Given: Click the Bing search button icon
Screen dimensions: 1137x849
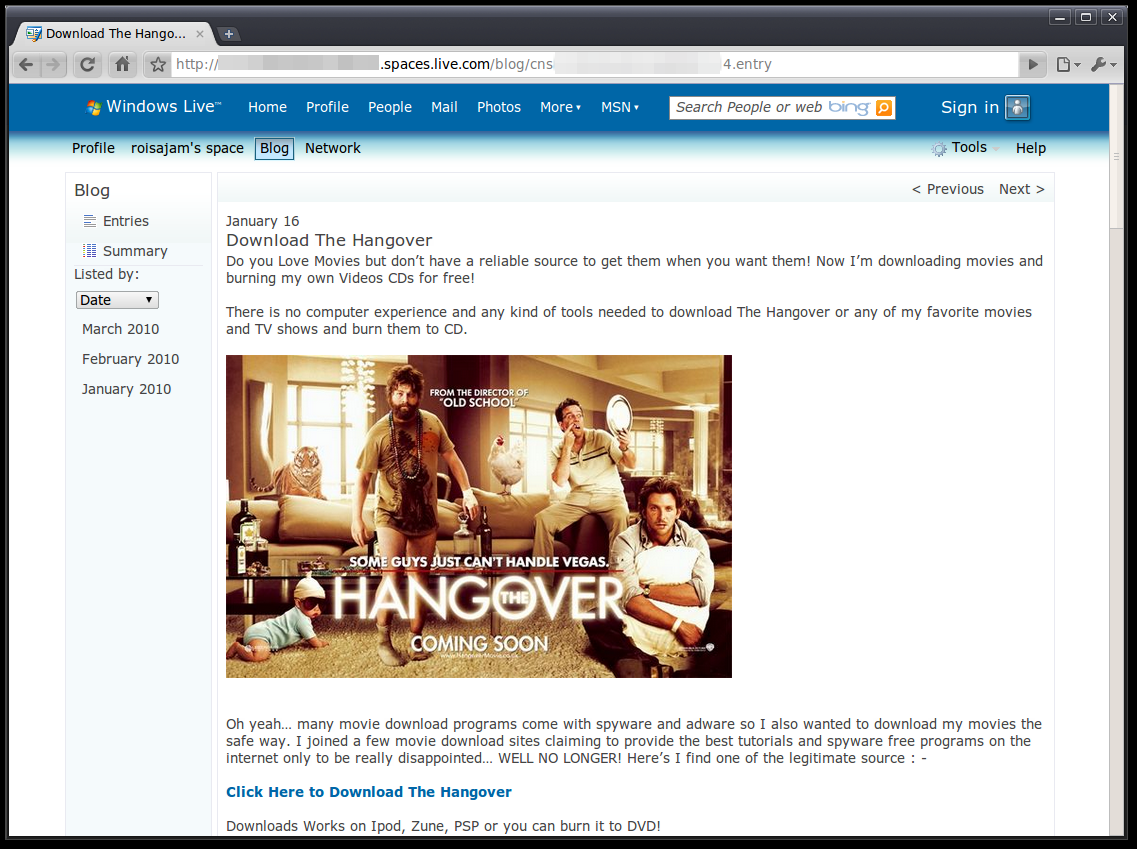Looking at the screenshot, I should pyautogui.click(x=883, y=107).
